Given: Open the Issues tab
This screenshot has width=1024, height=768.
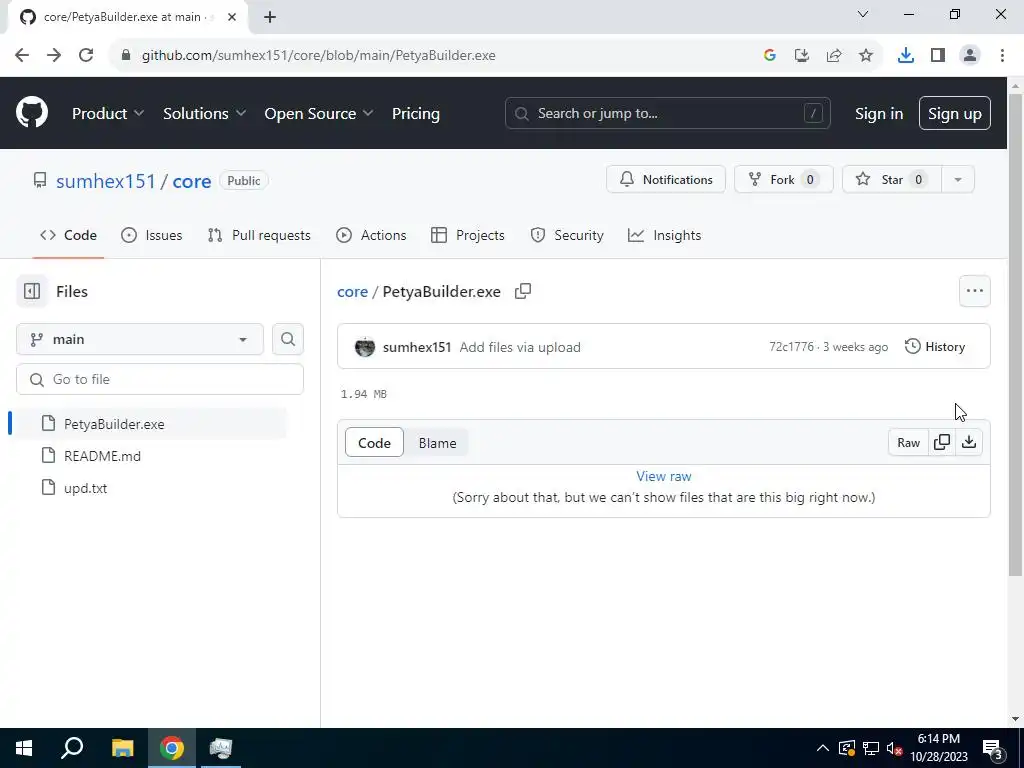Looking at the screenshot, I should [152, 235].
